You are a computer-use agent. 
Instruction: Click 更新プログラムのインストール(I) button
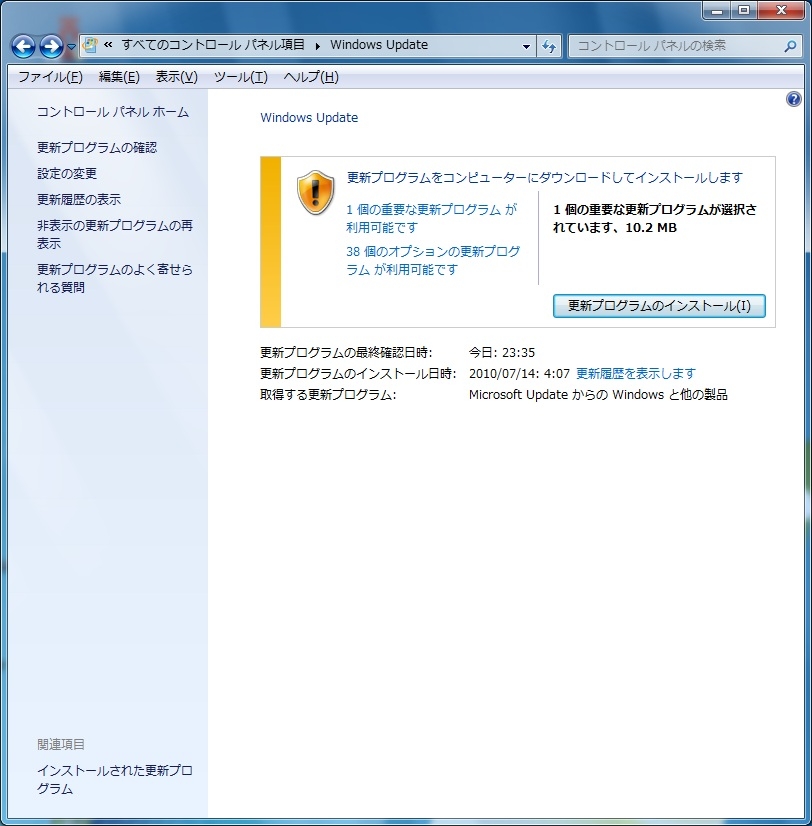[659, 306]
